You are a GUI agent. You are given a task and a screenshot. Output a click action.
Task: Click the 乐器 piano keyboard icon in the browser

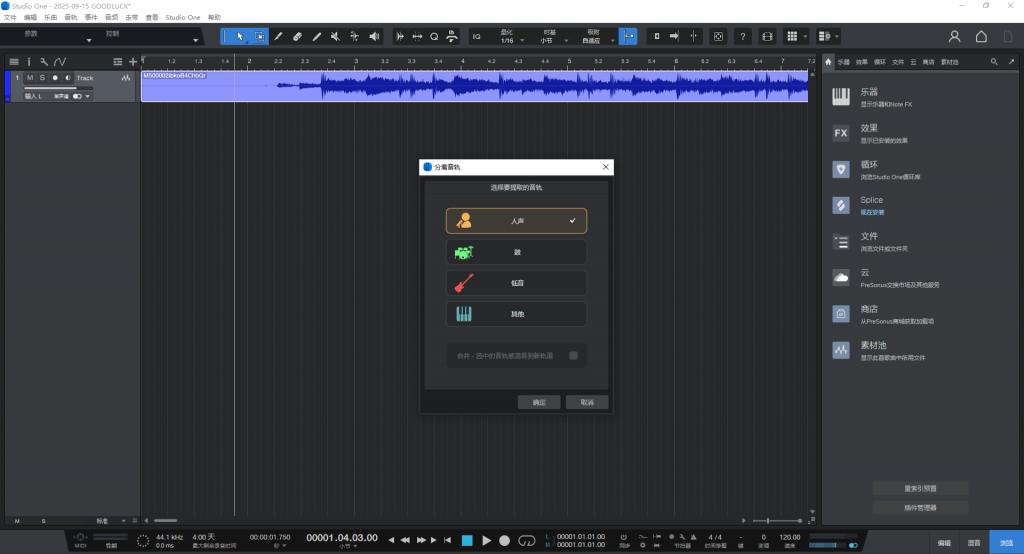(x=841, y=96)
